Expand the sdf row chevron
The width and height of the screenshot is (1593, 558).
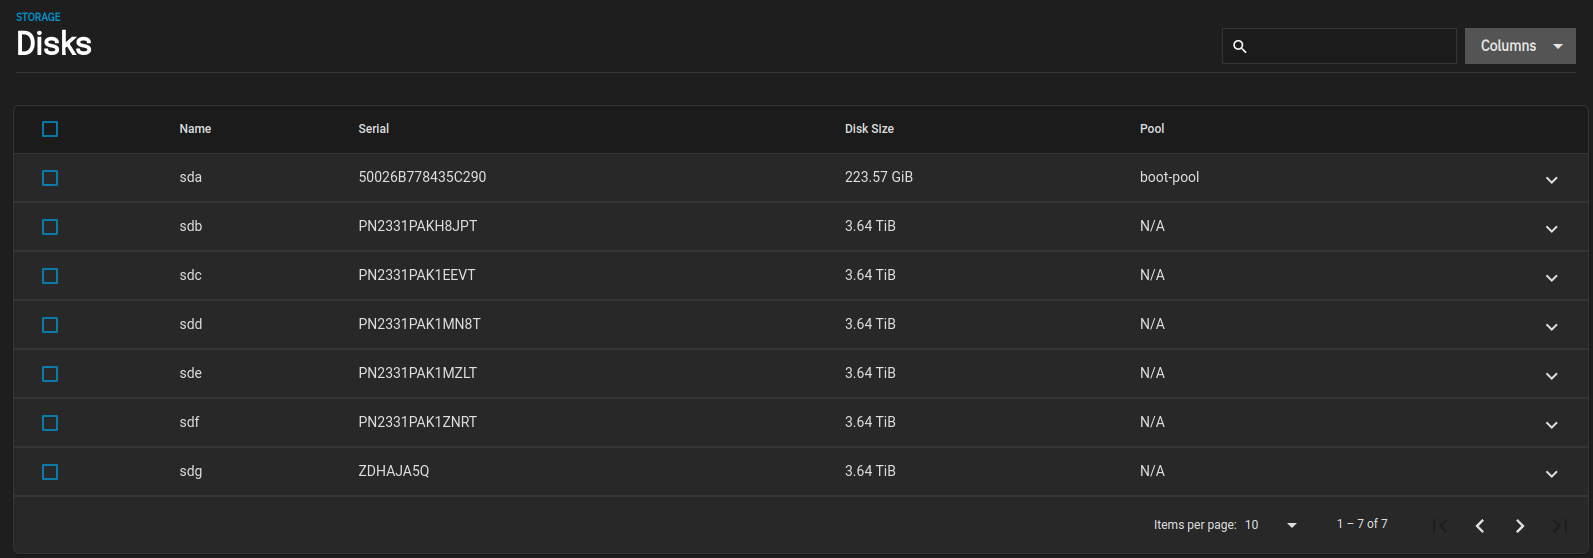(1552, 425)
